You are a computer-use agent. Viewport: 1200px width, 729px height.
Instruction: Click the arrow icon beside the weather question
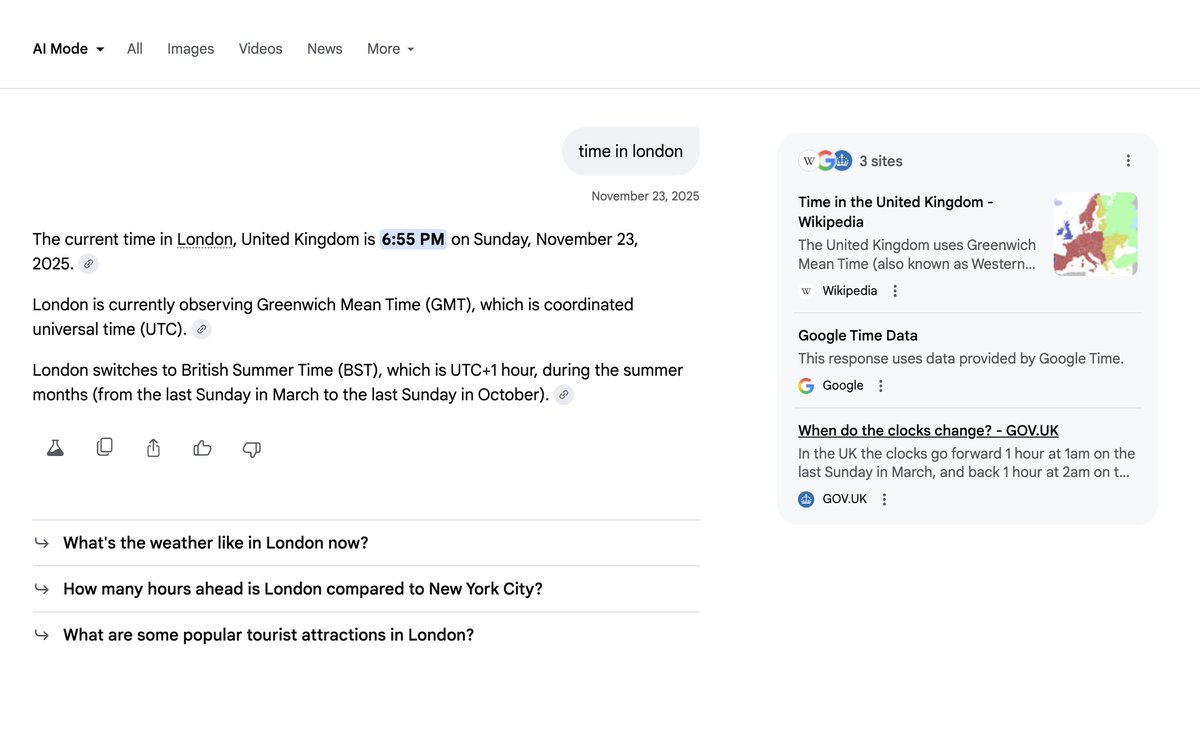[41, 543]
